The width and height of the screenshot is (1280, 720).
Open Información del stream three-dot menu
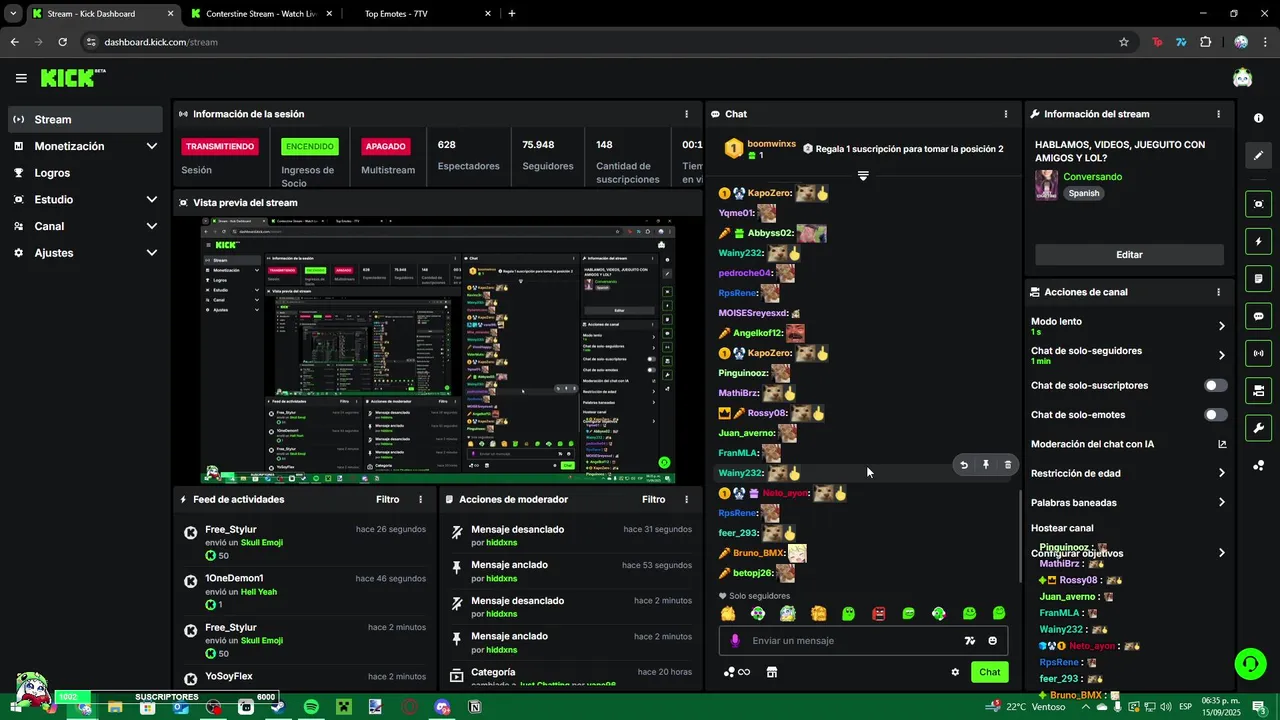pyautogui.click(x=1218, y=114)
